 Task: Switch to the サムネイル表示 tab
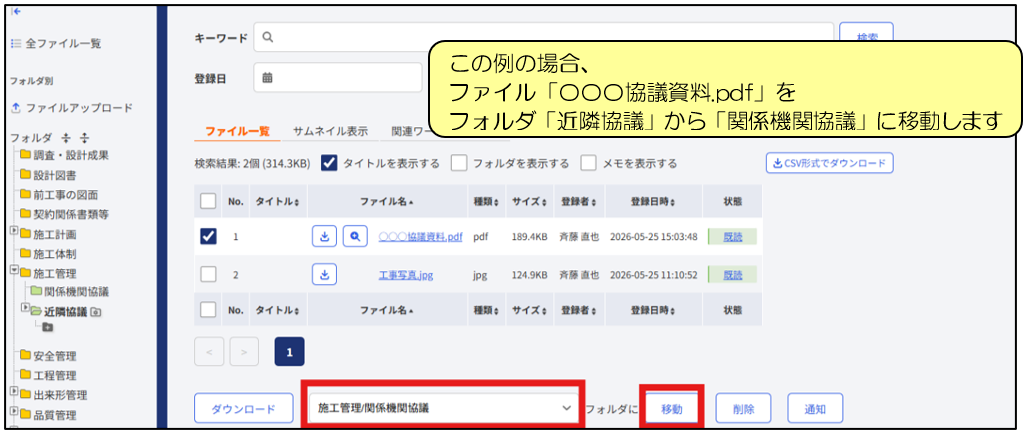(x=330, y=130)
